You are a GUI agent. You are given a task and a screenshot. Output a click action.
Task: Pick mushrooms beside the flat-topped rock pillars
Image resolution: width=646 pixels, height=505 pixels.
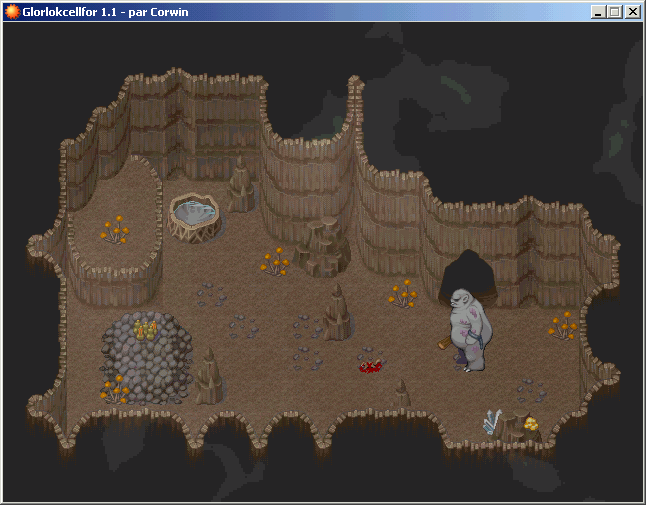(x=275, y=261)
